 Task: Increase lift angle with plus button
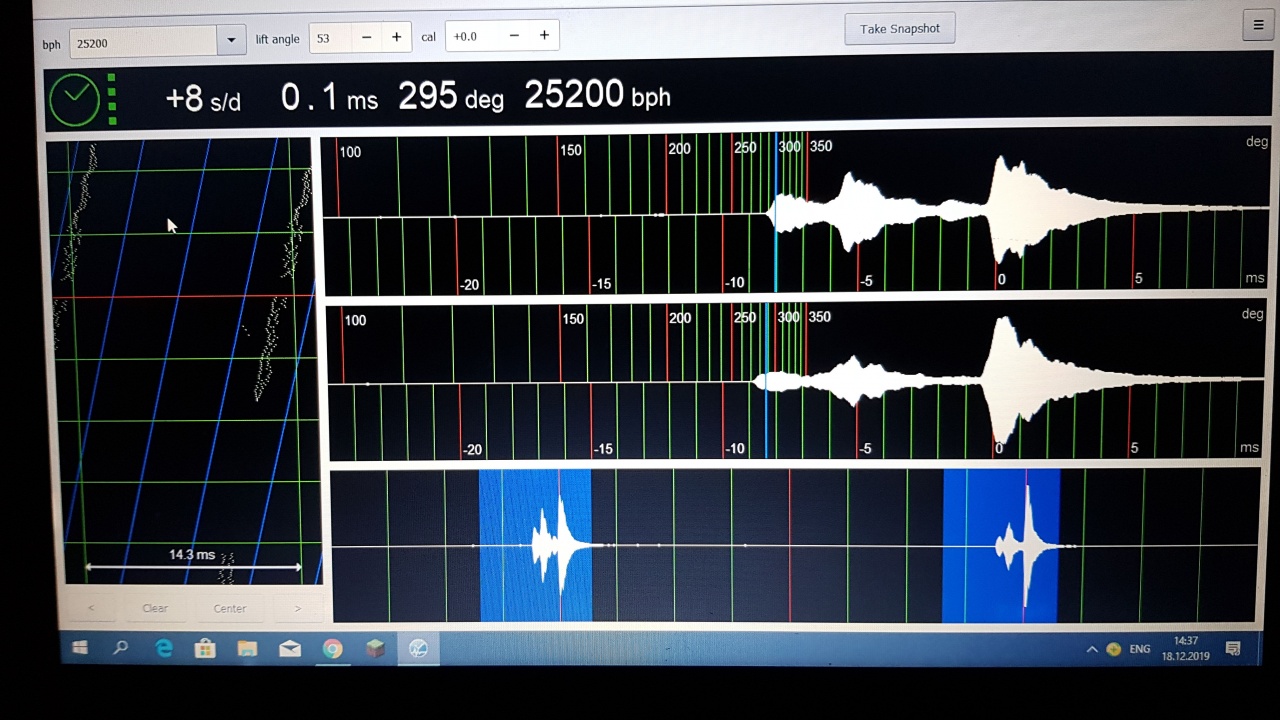click(396, 37)
